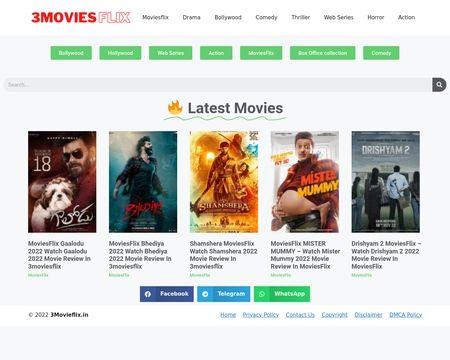Open Moviesflix in the top navigation
Viewport: 450px width, 360px height.
click(155, 17)
